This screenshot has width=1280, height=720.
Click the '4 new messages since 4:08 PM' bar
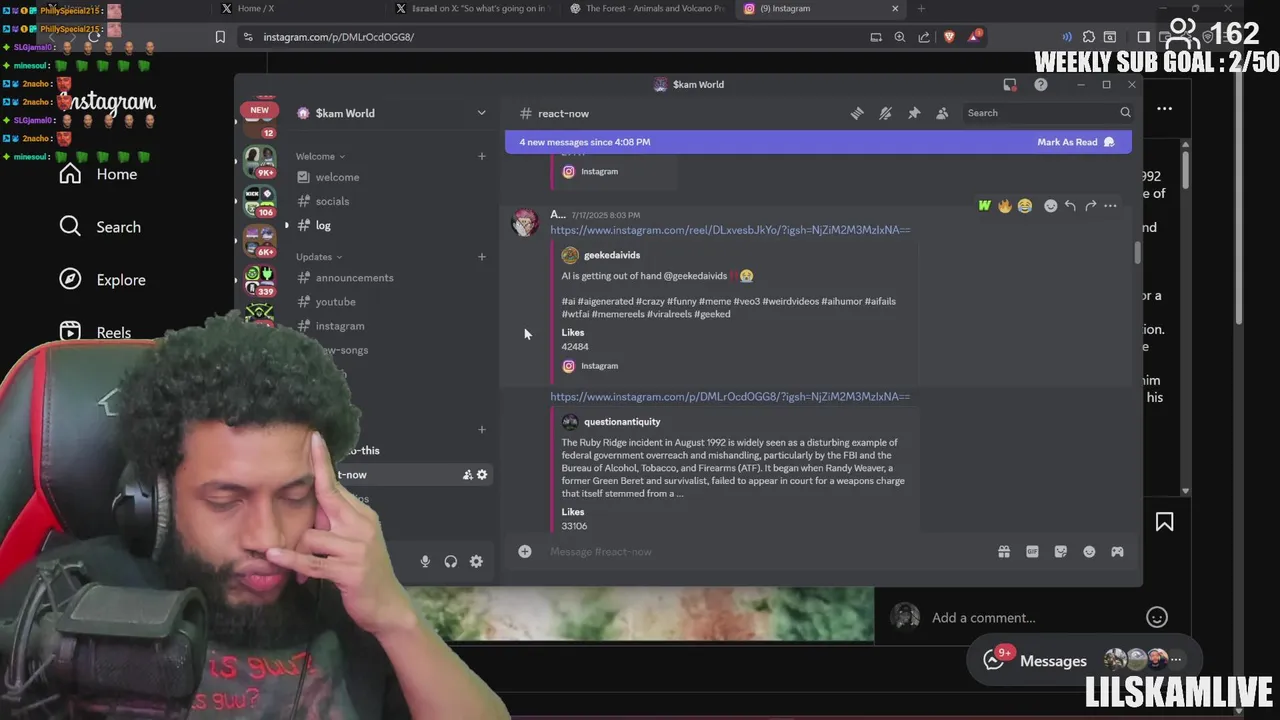(818, 142)
